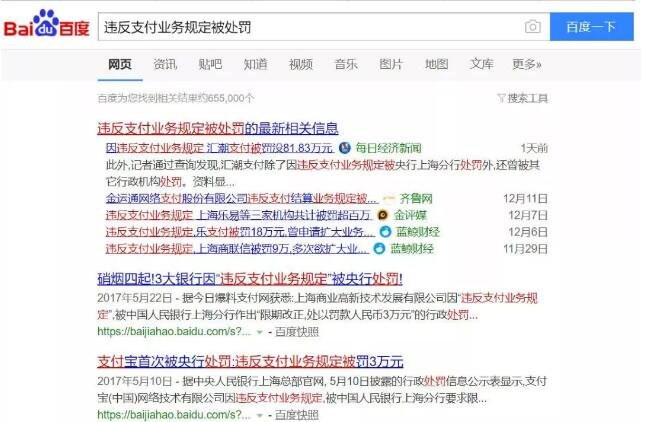Switch to the 知道 tab
Screen dimensions: 646x422
tap(255, 64)
